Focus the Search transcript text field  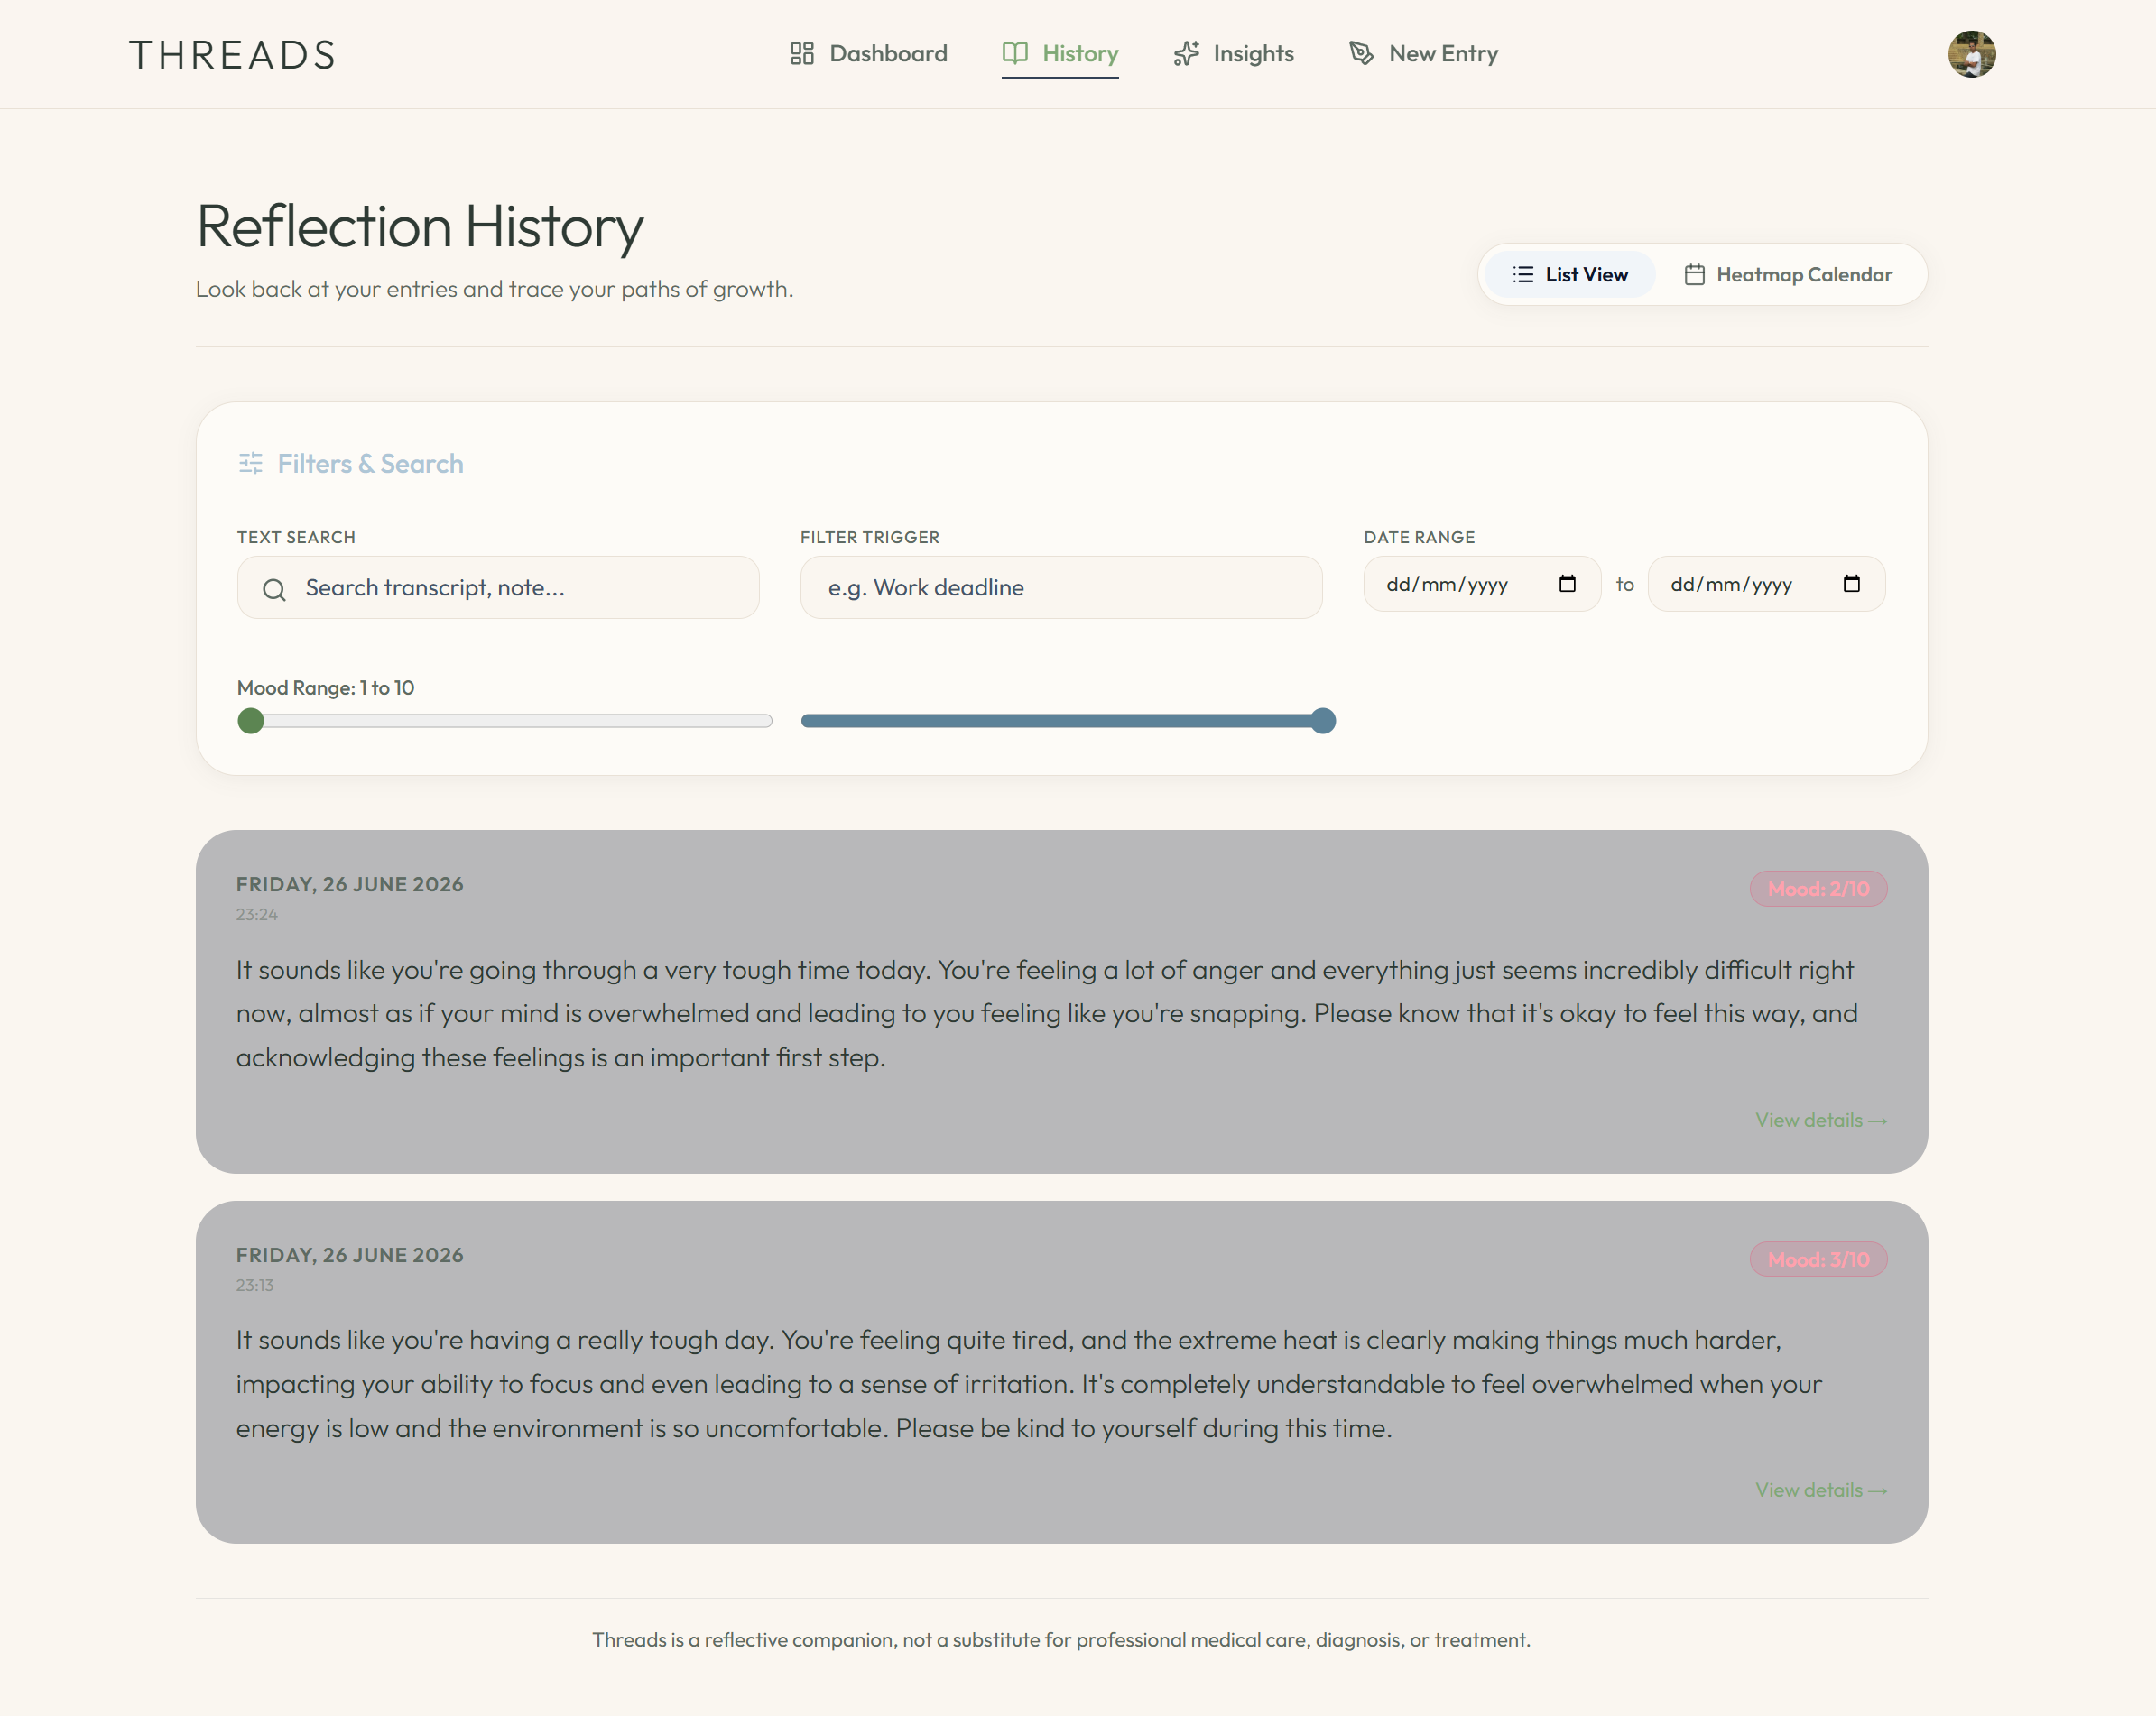498,588
